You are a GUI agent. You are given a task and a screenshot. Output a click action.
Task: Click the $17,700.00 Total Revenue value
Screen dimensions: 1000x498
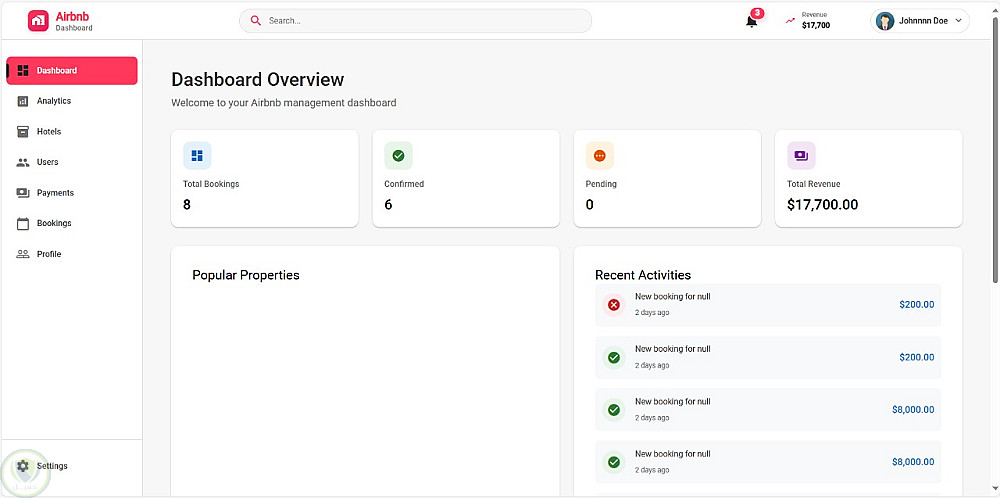(822, 205)
